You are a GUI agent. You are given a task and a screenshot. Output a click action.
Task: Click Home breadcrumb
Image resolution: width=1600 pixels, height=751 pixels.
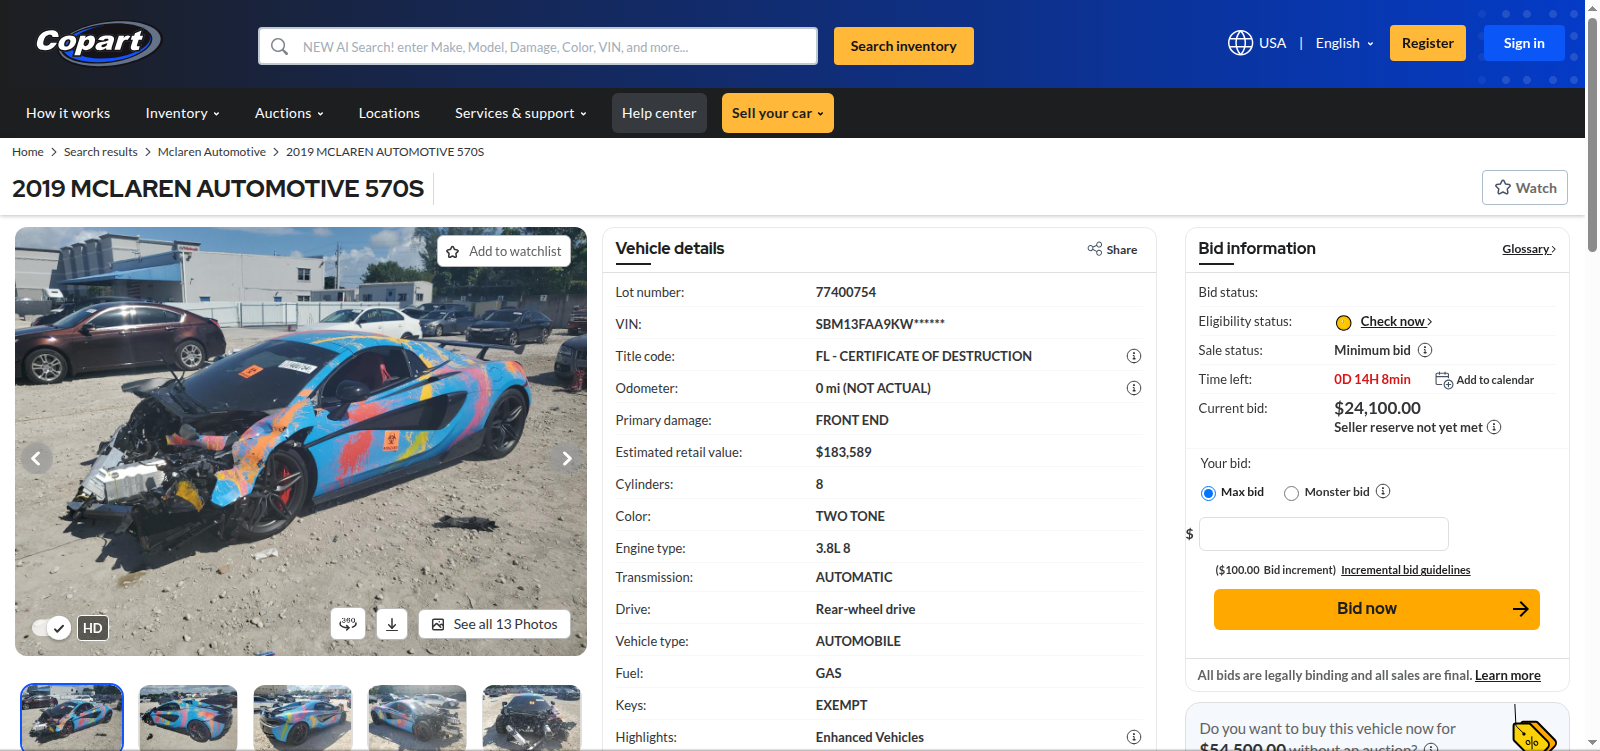[28, 152]
